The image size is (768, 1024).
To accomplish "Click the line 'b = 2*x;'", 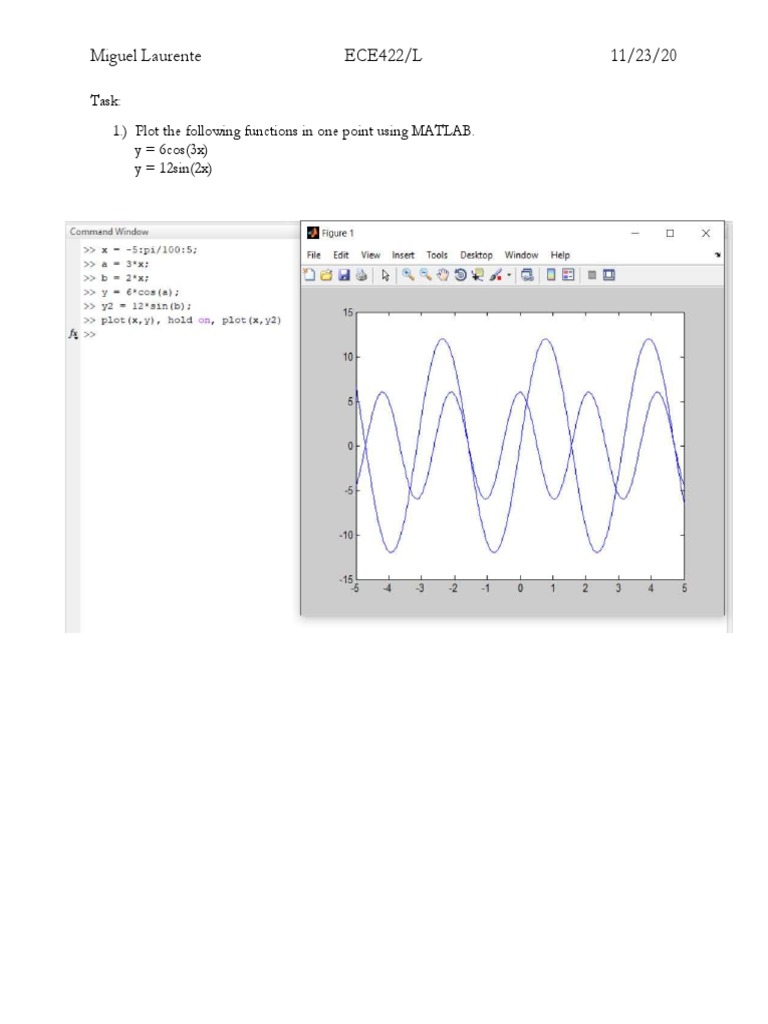I will point(125,278).
